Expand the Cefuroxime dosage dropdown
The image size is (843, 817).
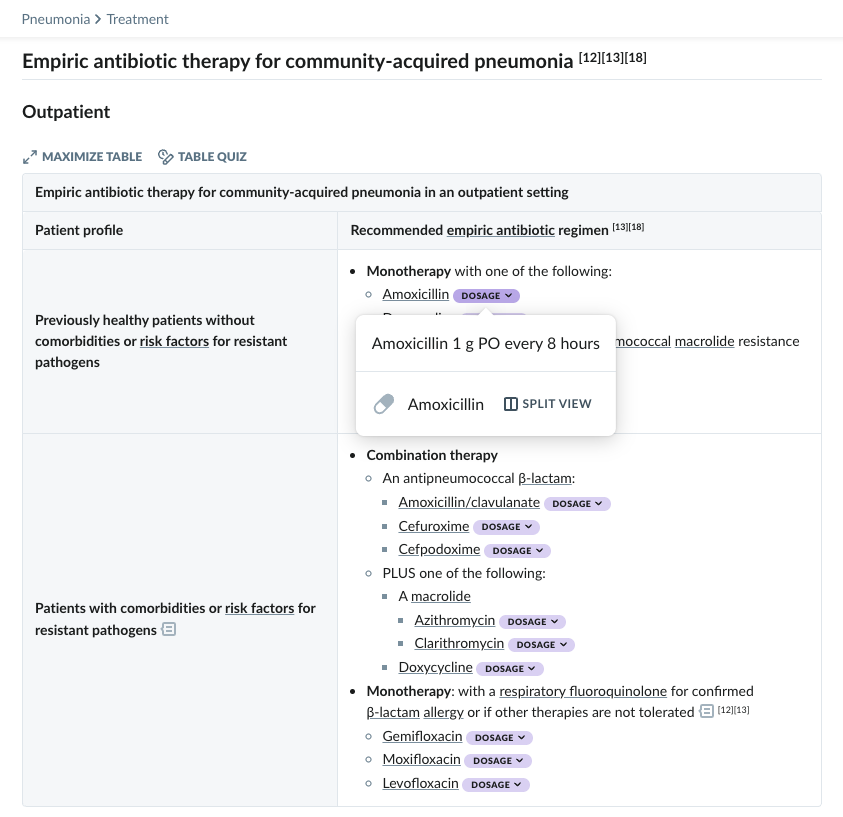506,527
